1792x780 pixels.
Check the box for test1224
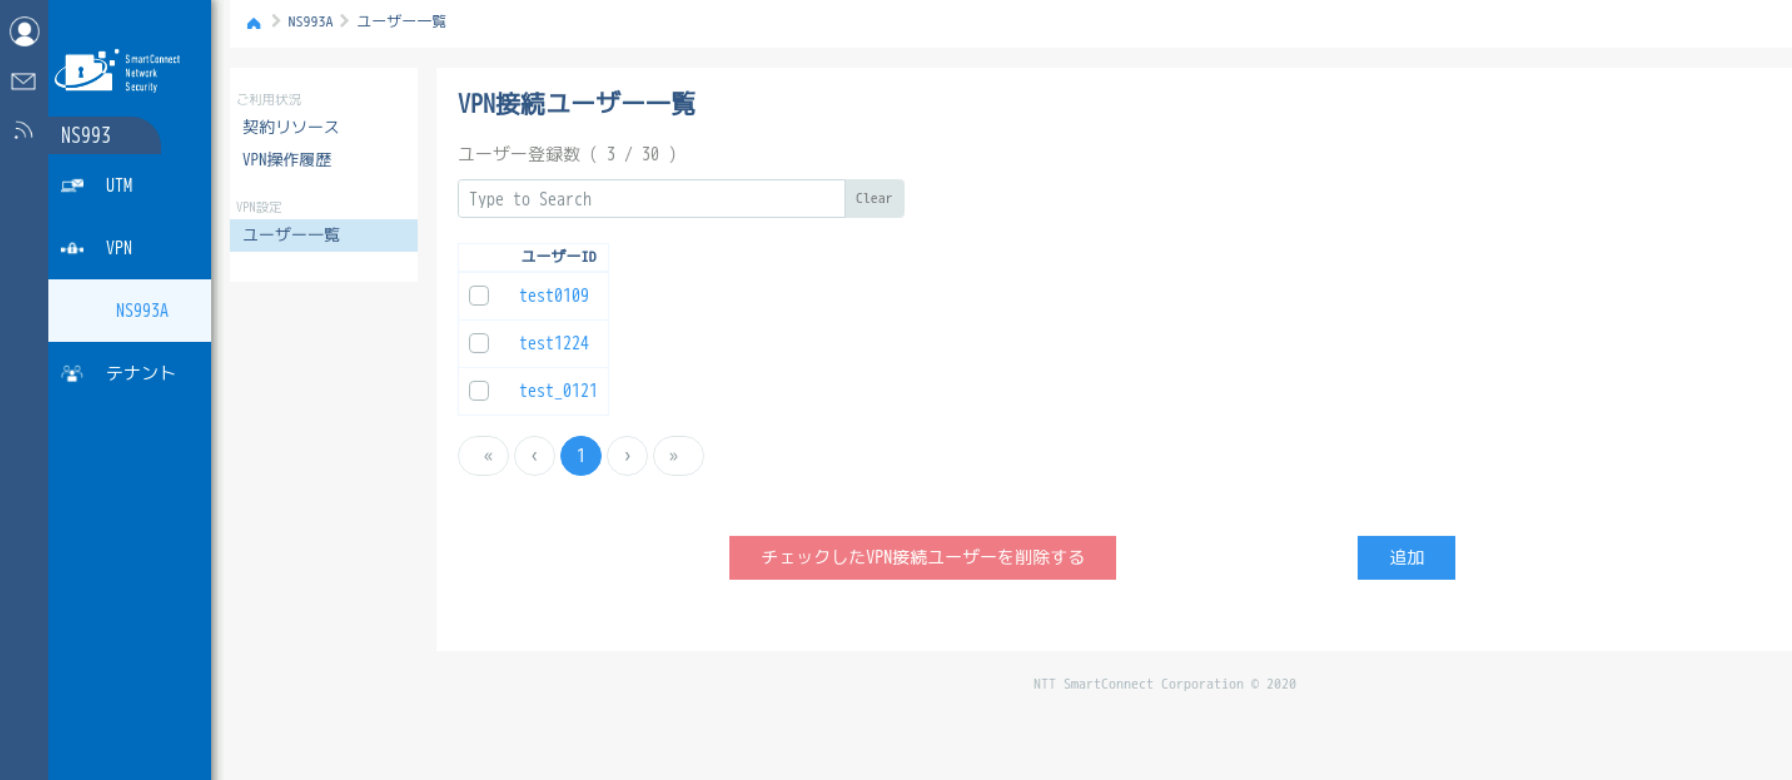point(479,343)
